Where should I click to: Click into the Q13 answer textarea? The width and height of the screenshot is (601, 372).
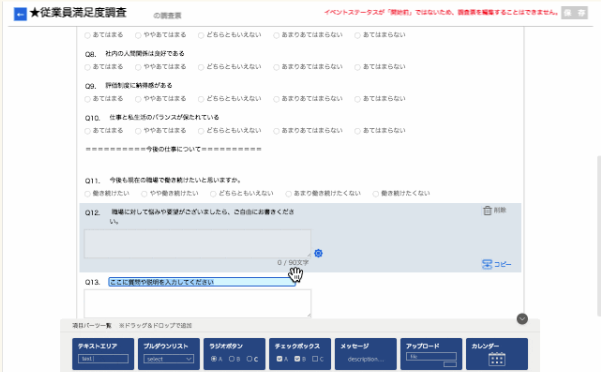[x=197, y=303]
